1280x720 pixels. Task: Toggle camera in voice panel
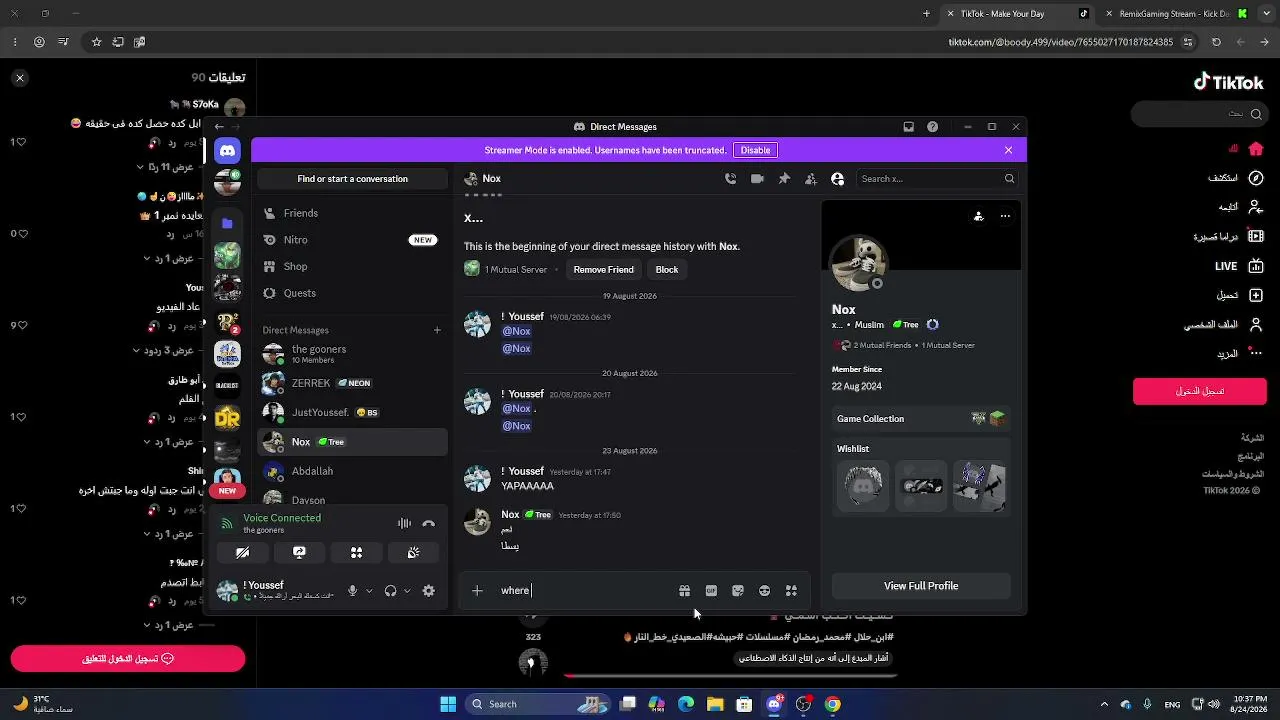point(242,552)
